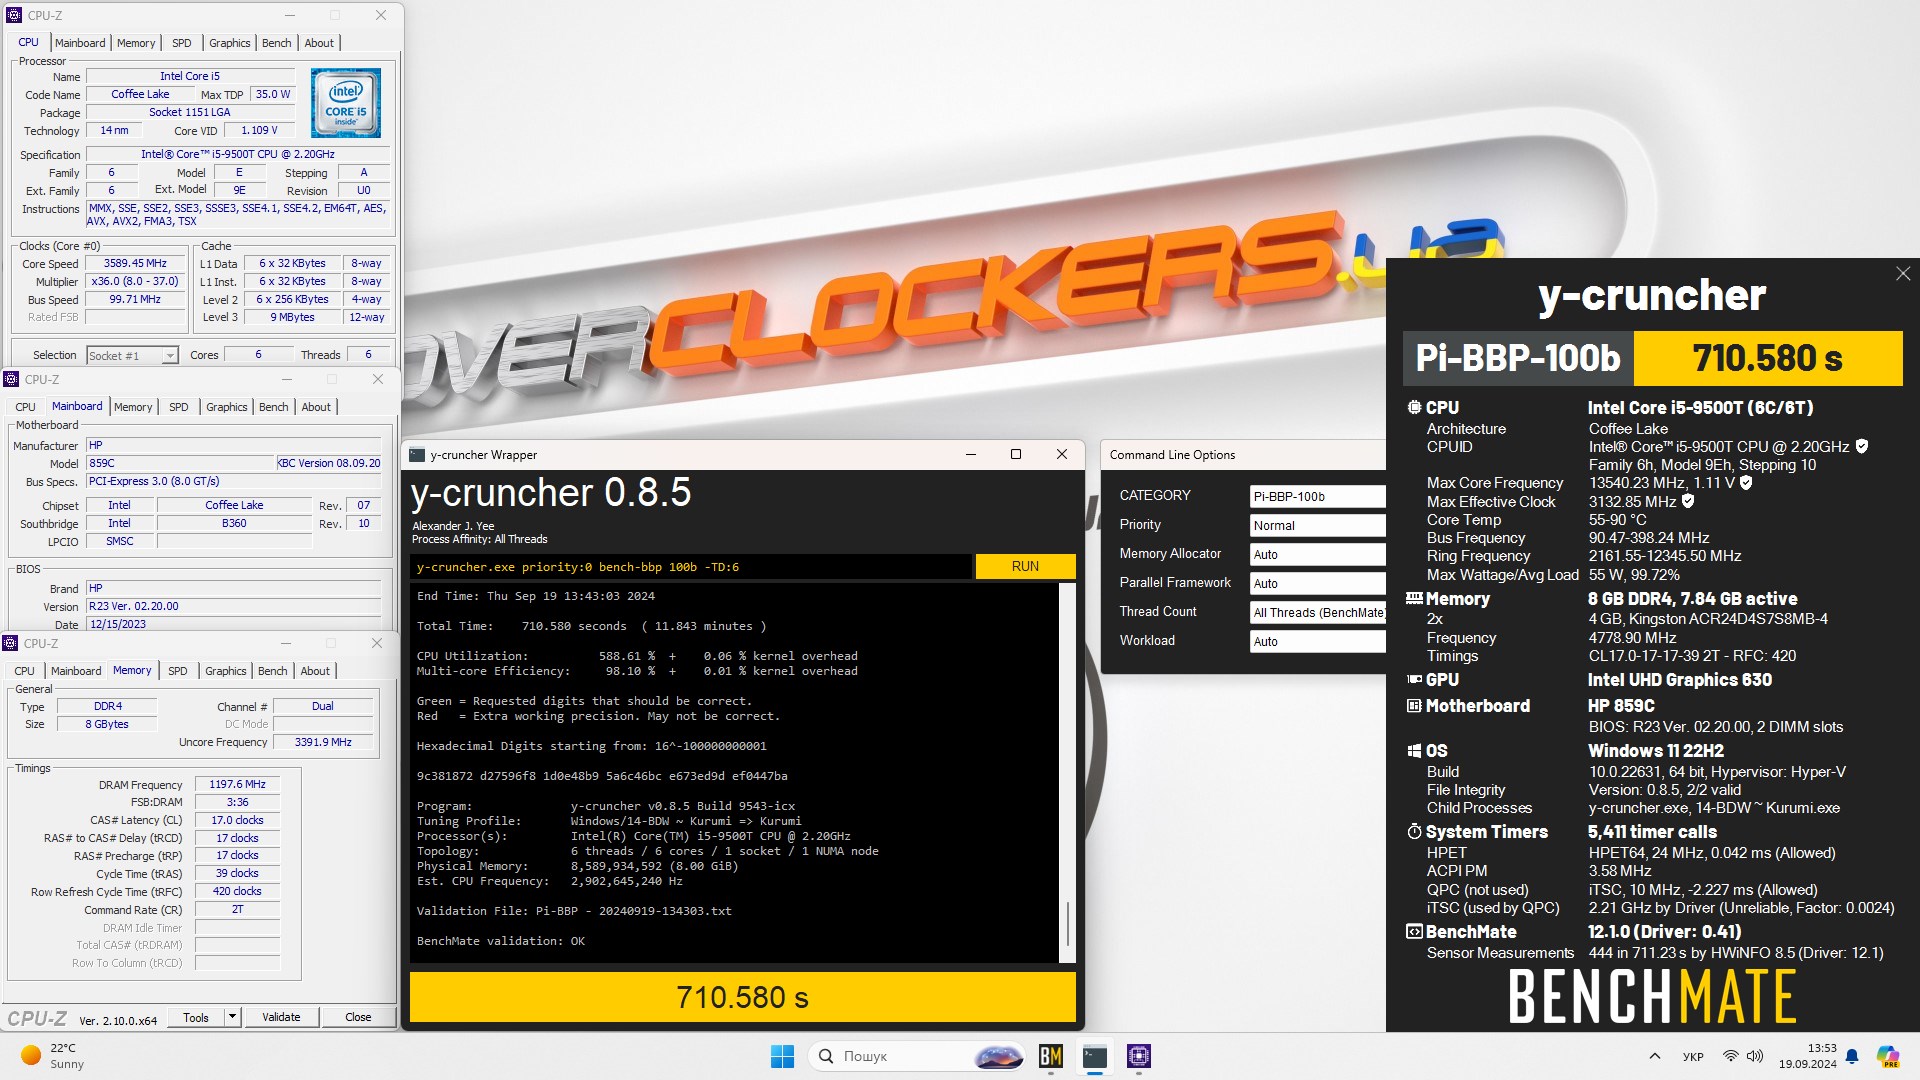This screenshot has height=1080, width=1920.
Task: Click the shield icon next to Max Effective Clock
Action: click(1688, 501)
